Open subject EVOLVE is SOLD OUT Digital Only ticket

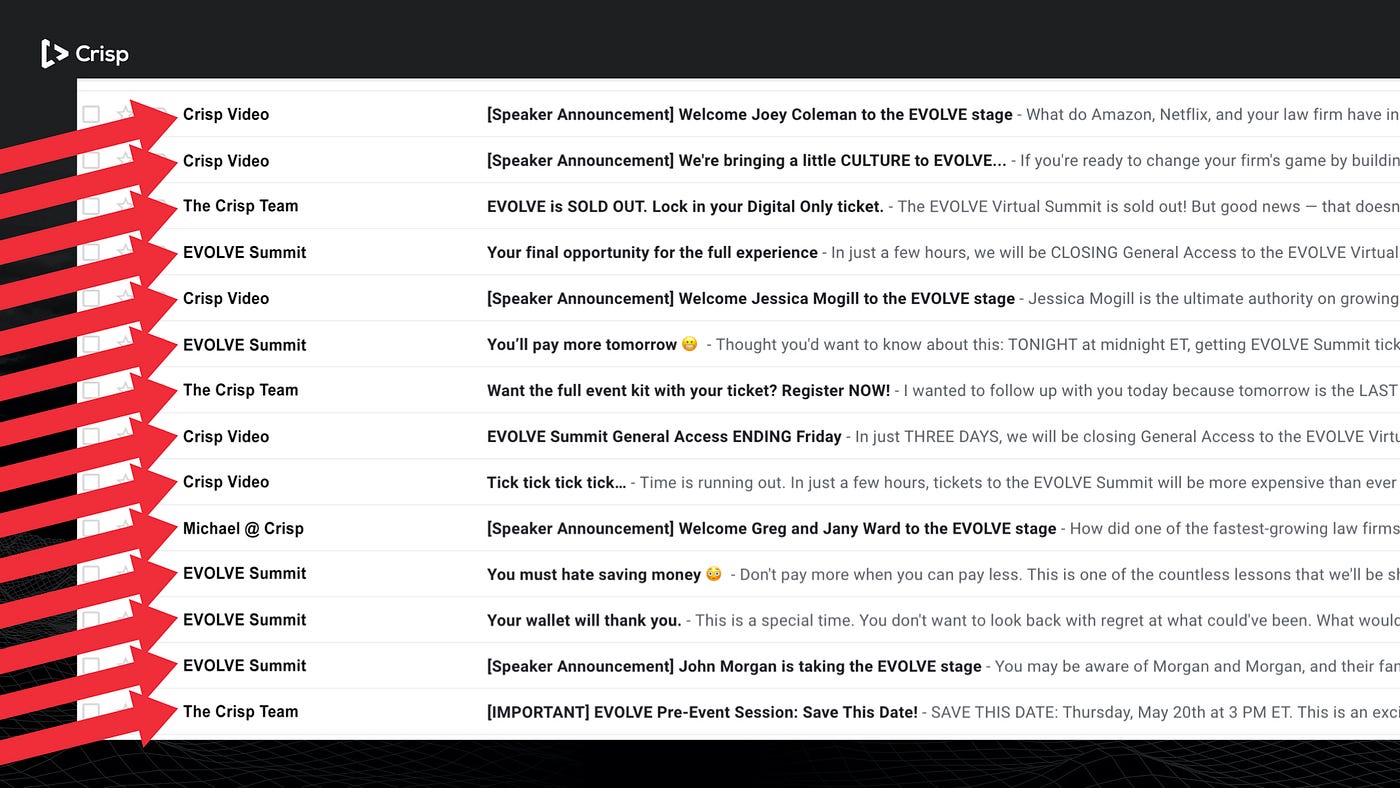pyautogui.click(x=685, y=206)
